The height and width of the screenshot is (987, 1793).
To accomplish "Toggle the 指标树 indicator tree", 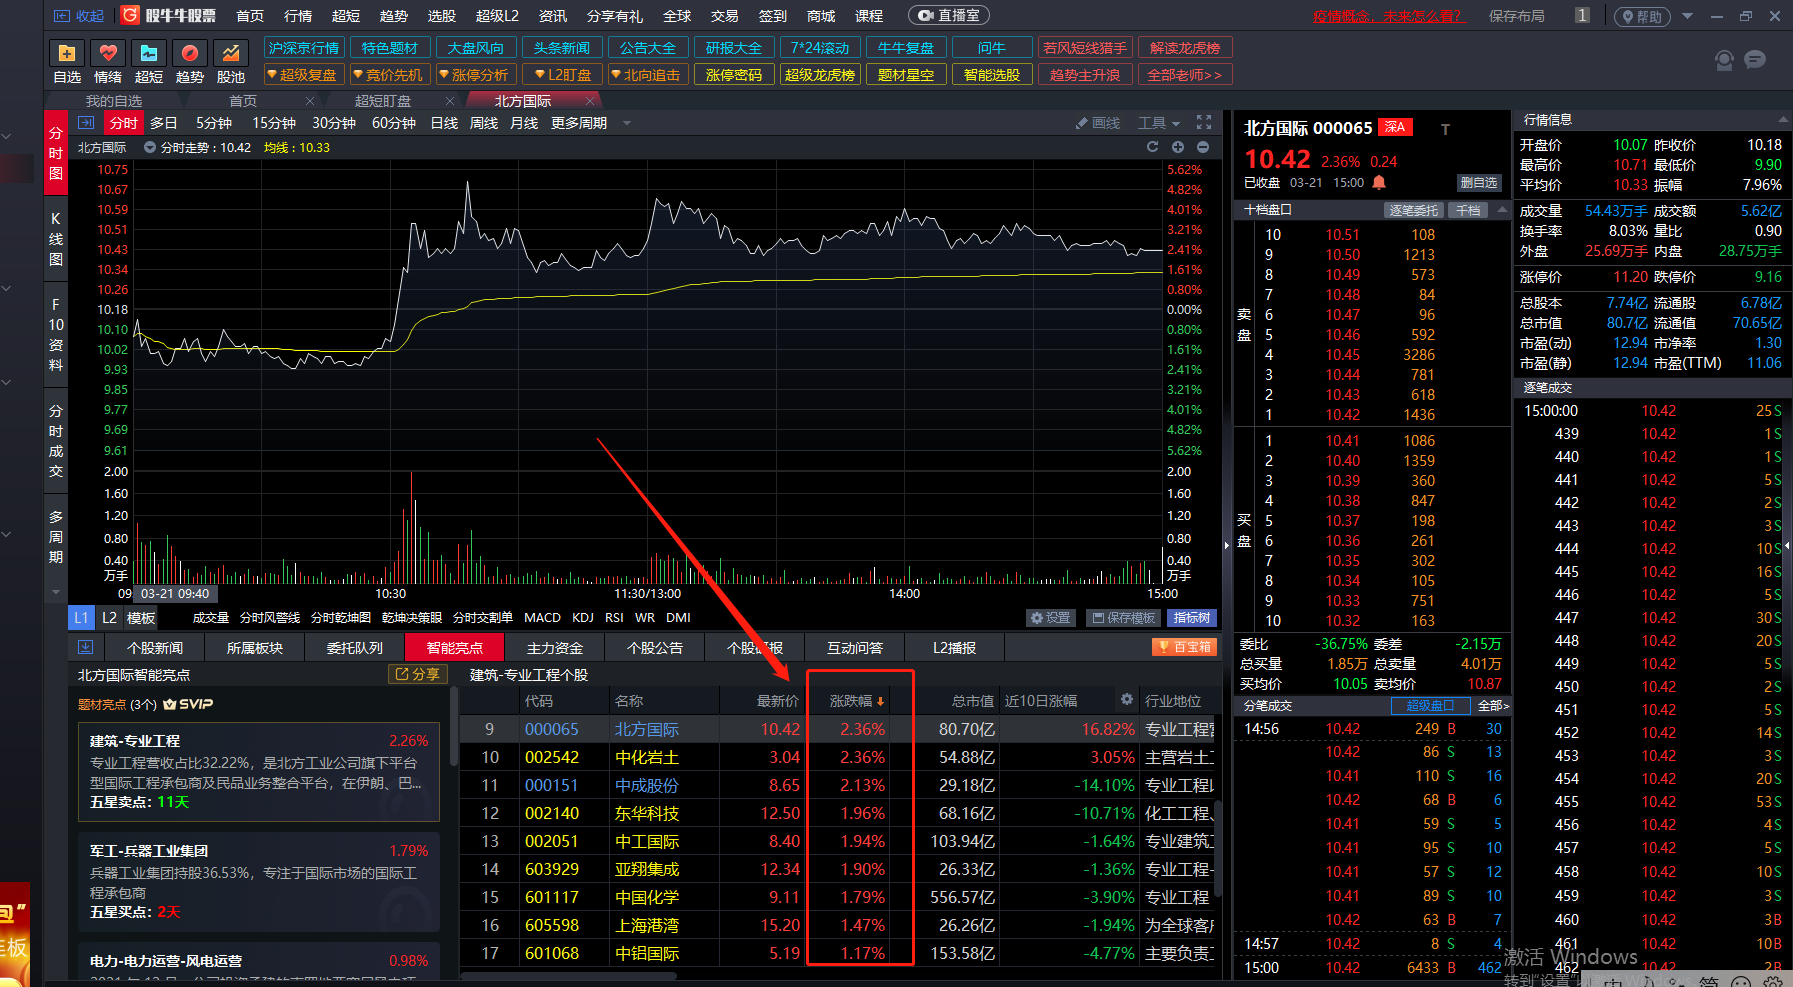I will coord(1192,618).
